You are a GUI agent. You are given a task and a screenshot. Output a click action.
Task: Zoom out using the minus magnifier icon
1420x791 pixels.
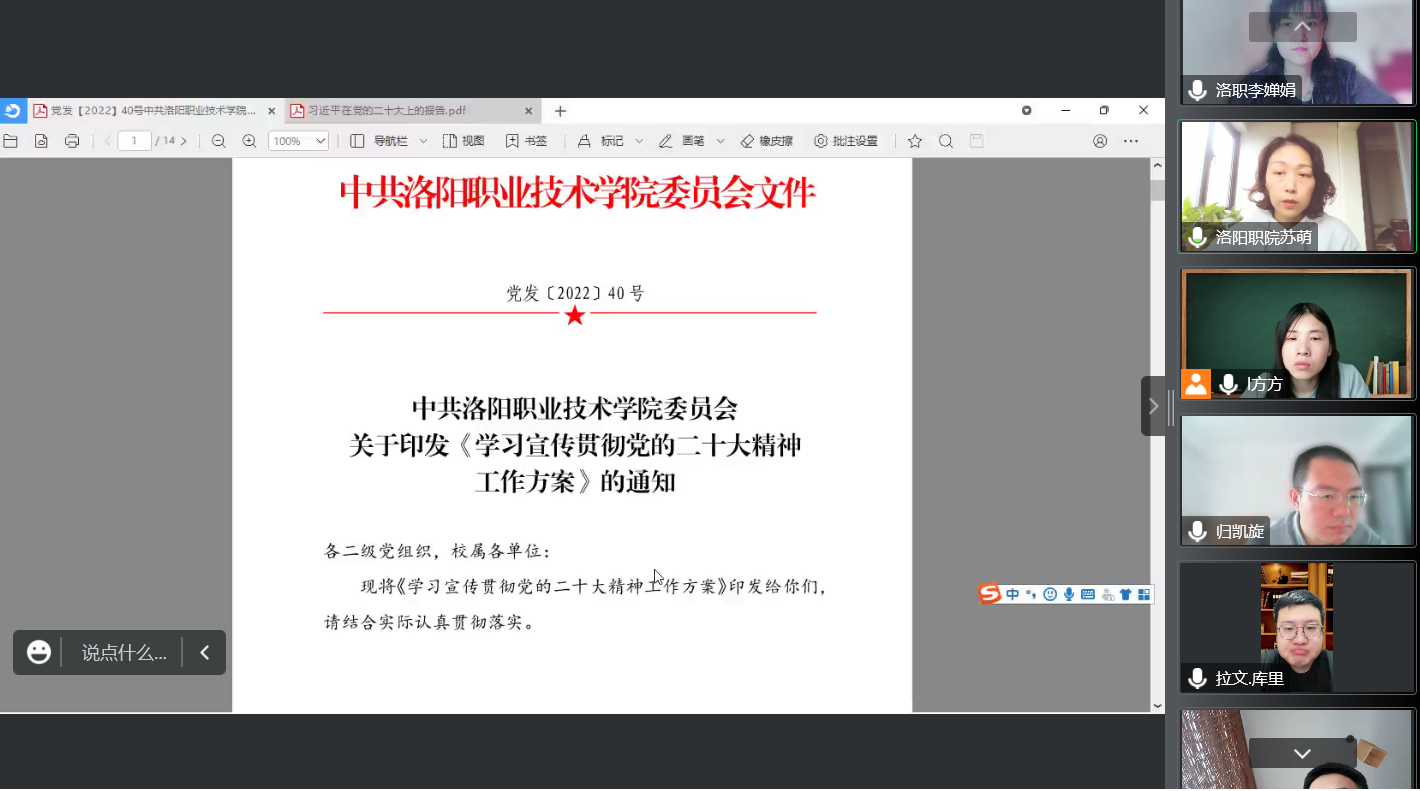click(218, 141)
